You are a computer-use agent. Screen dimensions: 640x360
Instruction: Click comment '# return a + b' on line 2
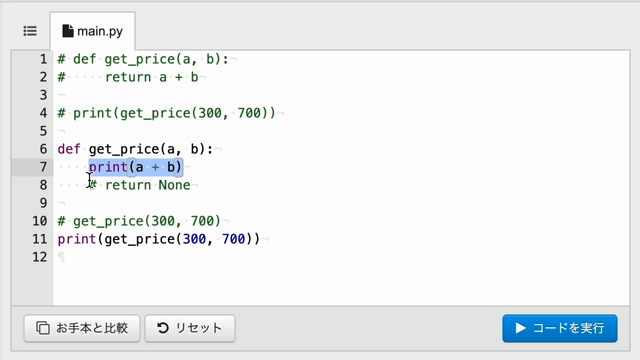click(x=128, y=77)
